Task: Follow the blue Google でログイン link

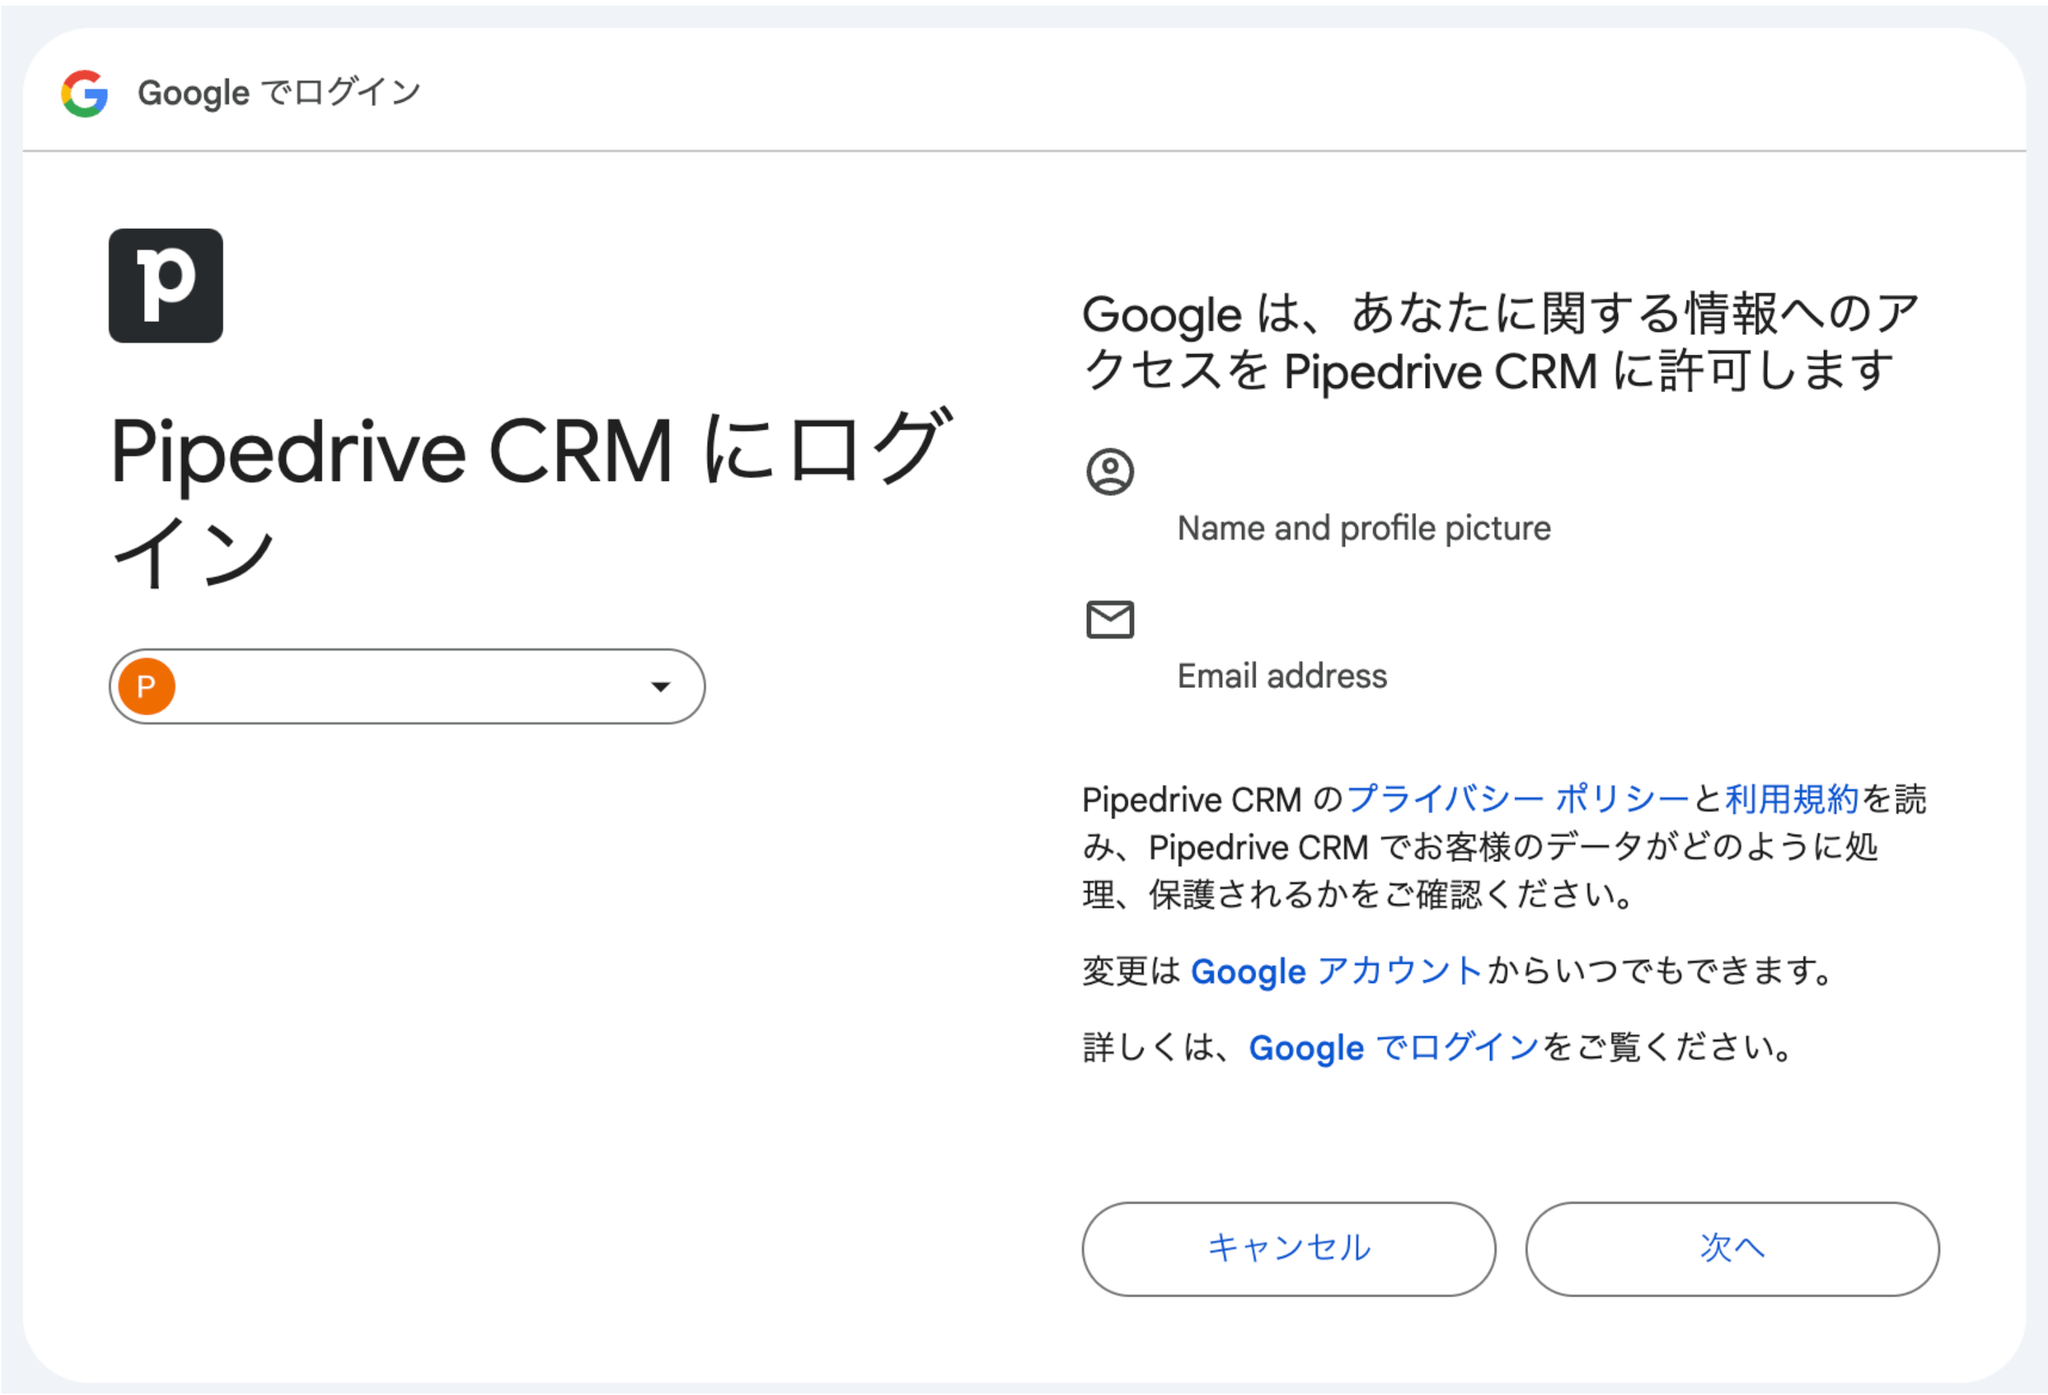Action: pos(1394,1047)
